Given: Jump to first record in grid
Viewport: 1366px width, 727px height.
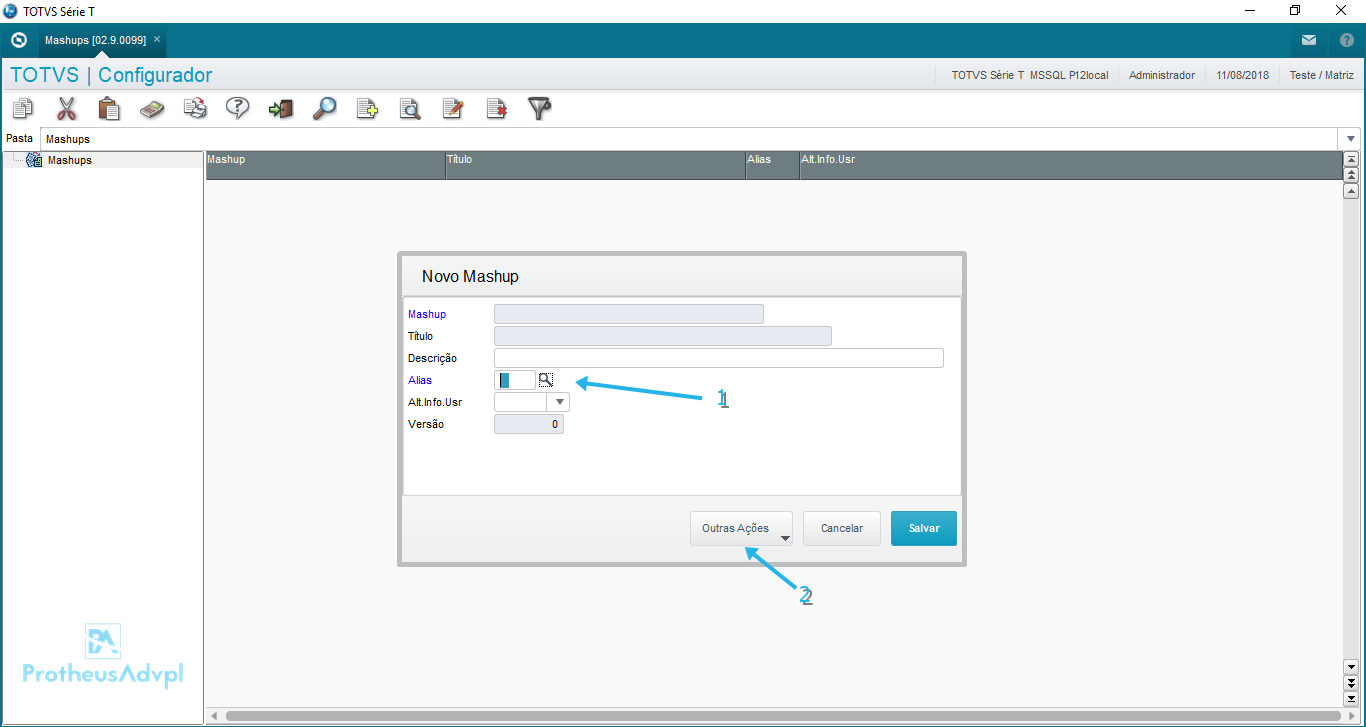Looking at the screenshot, I should (1351, 159).
